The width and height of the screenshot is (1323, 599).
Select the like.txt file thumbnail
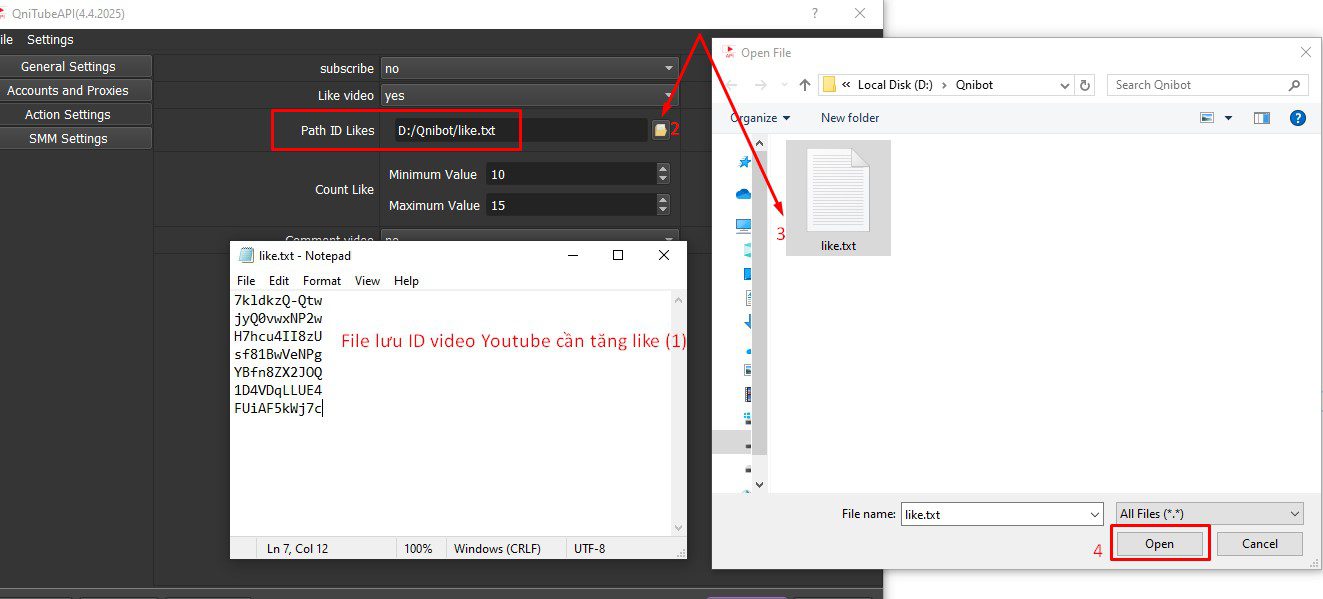(838, 198)
